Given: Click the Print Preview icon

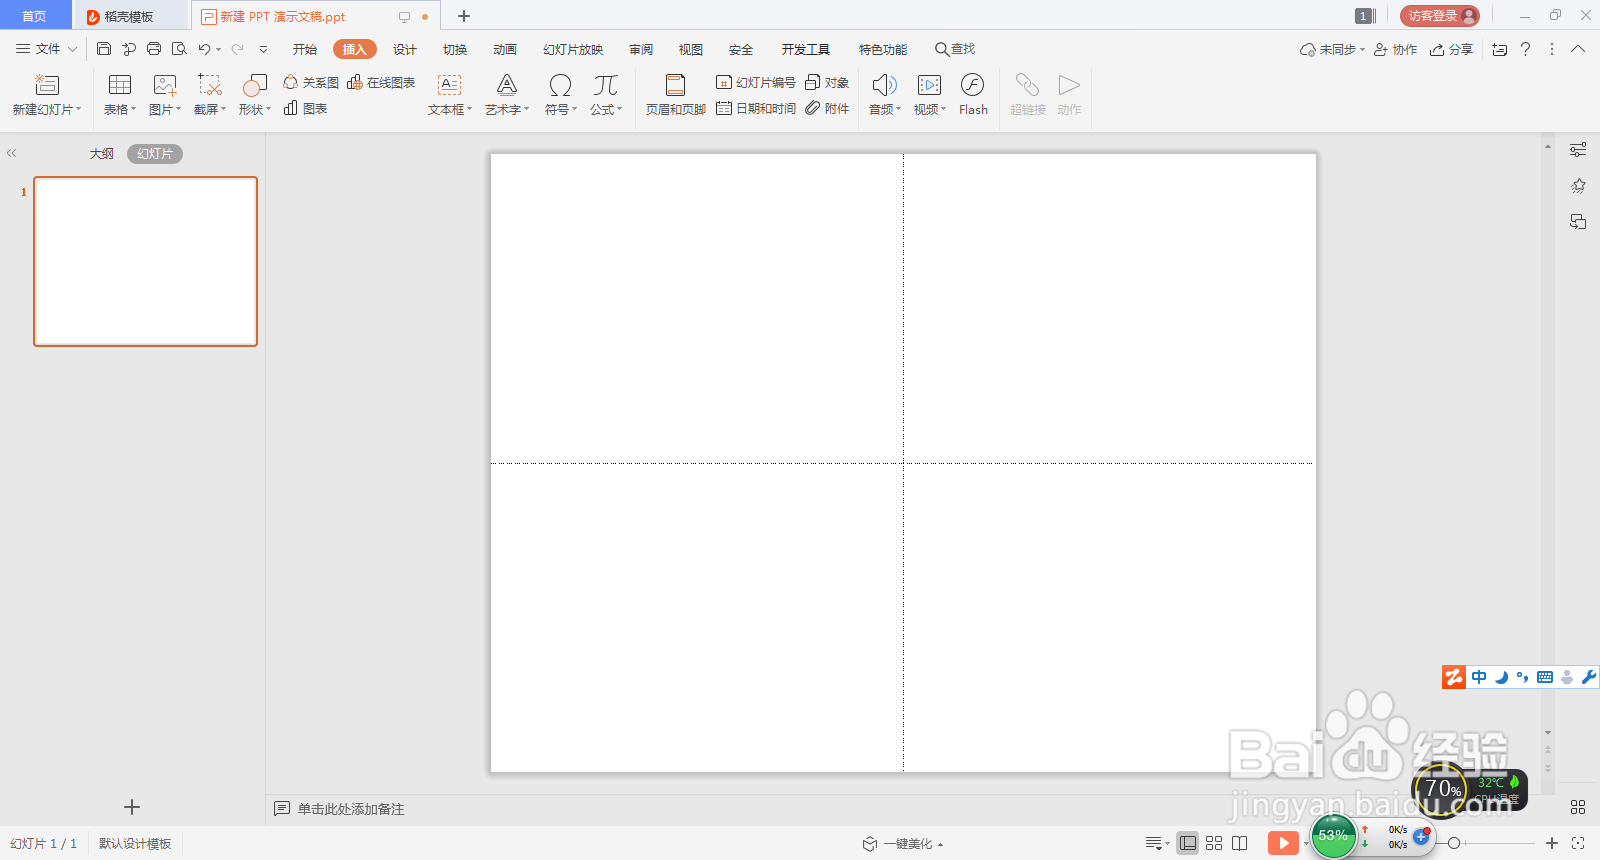Looking at the screenshot, I should [179, 49].
